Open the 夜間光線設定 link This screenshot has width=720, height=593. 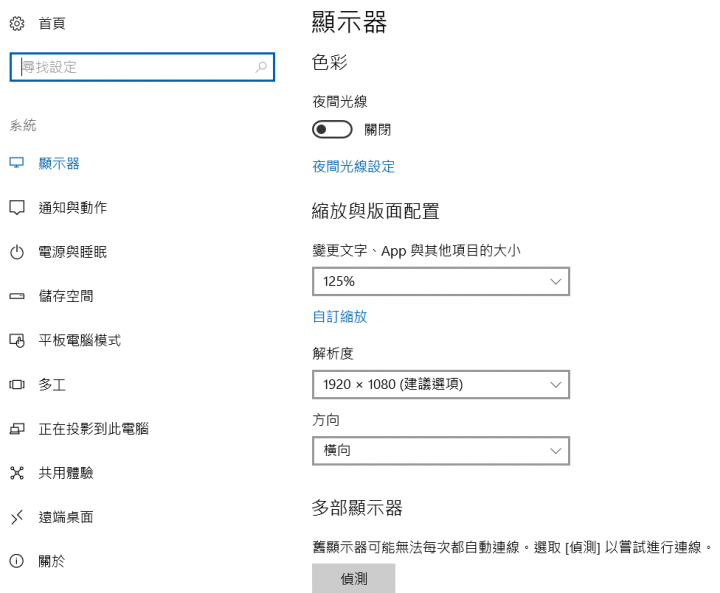click(354, 166)
